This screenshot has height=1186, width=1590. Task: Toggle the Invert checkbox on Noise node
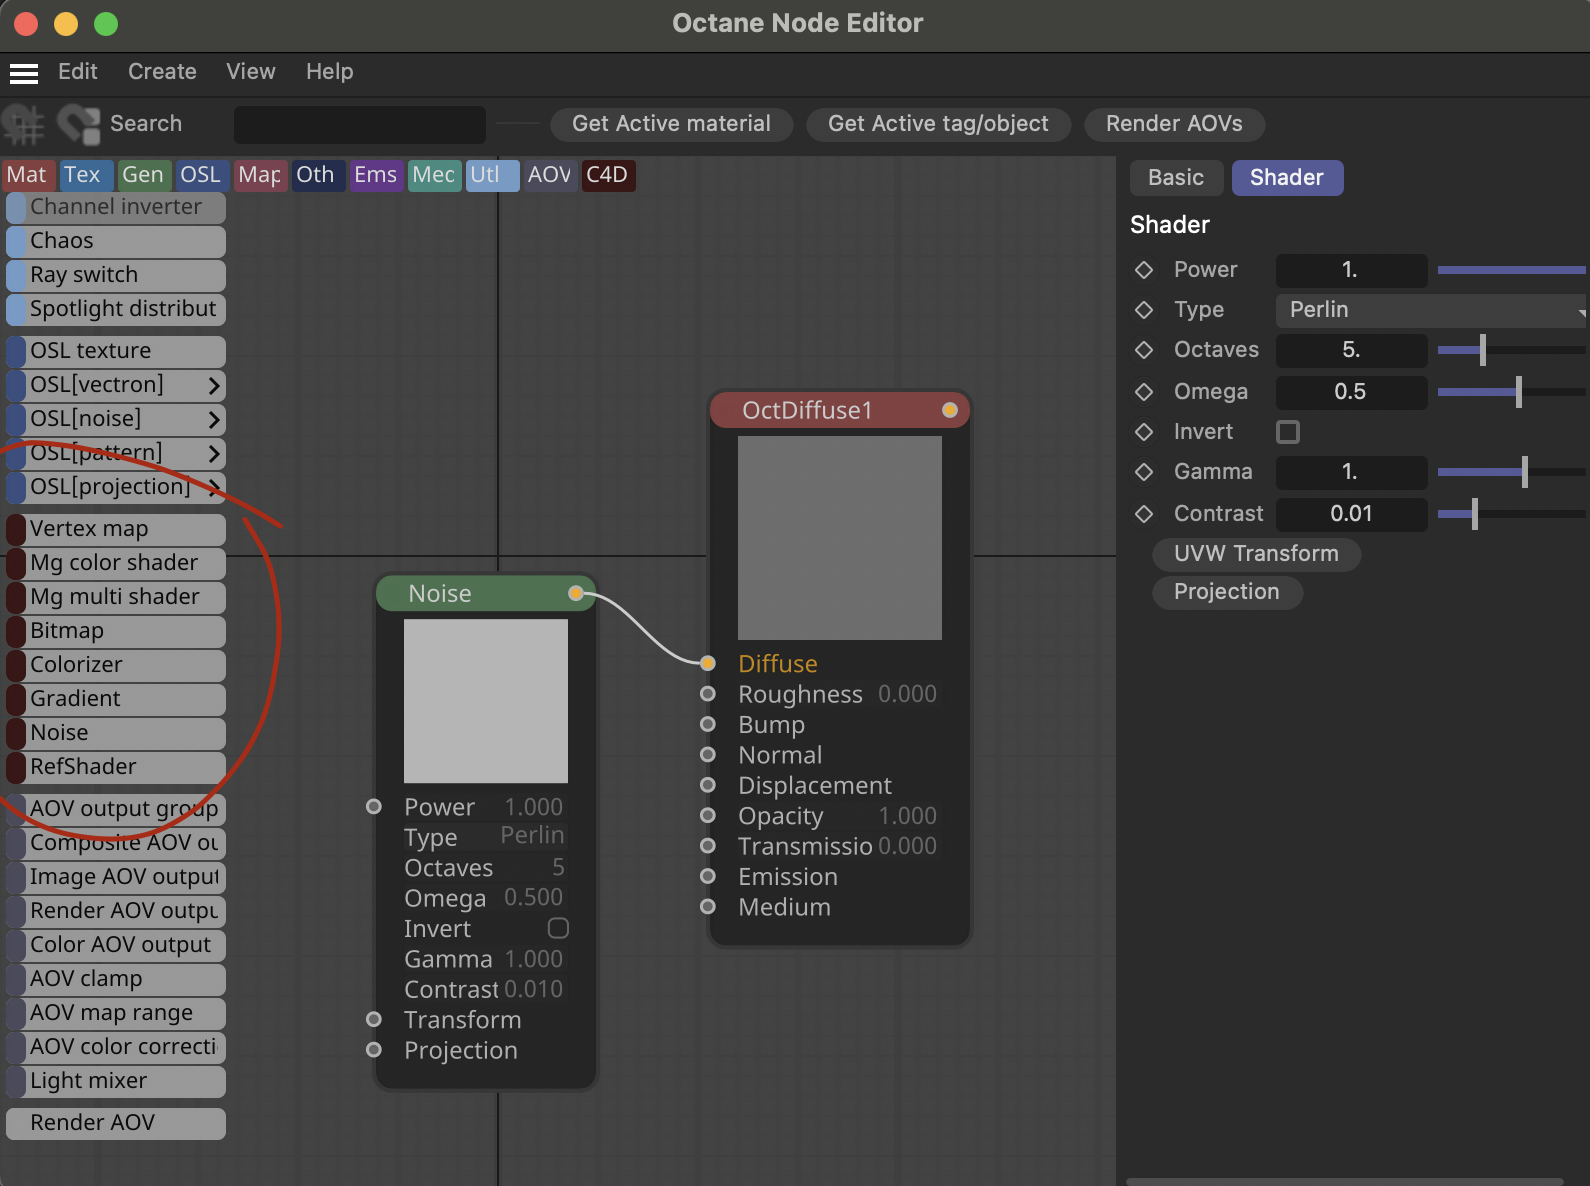[x=558, y=928]
